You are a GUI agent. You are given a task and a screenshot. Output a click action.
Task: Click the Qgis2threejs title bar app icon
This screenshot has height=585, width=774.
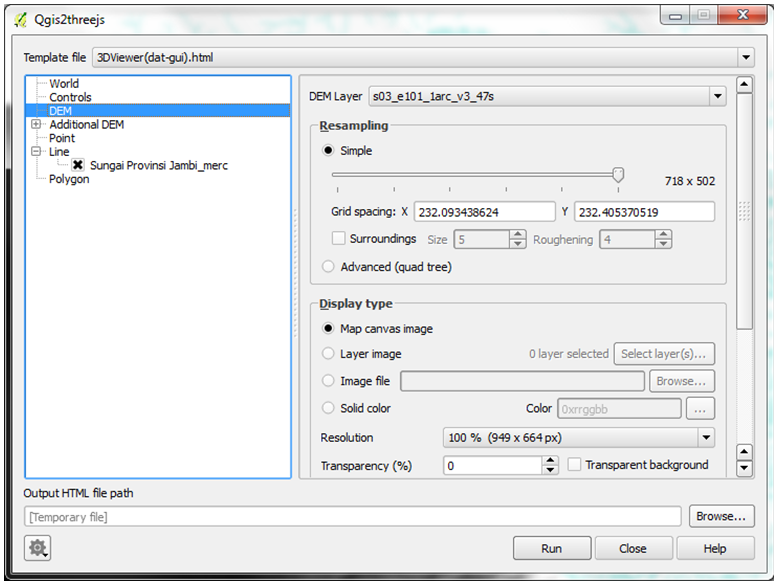tap(20, 20)
